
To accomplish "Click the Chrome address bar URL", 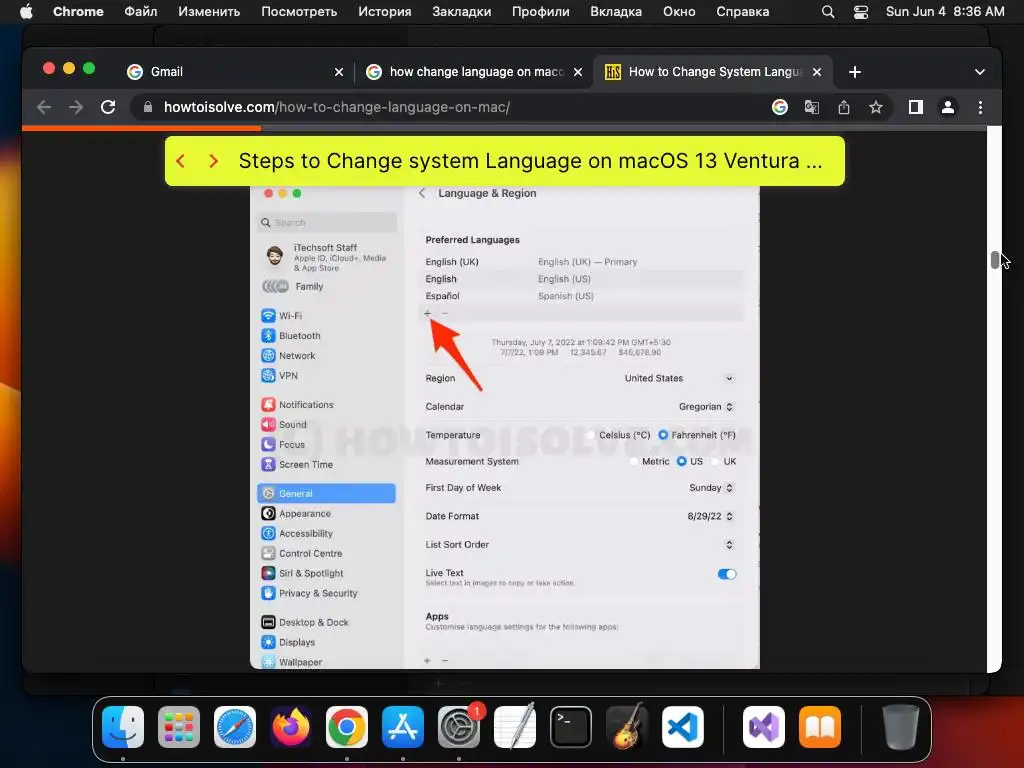I will (336, 107).
